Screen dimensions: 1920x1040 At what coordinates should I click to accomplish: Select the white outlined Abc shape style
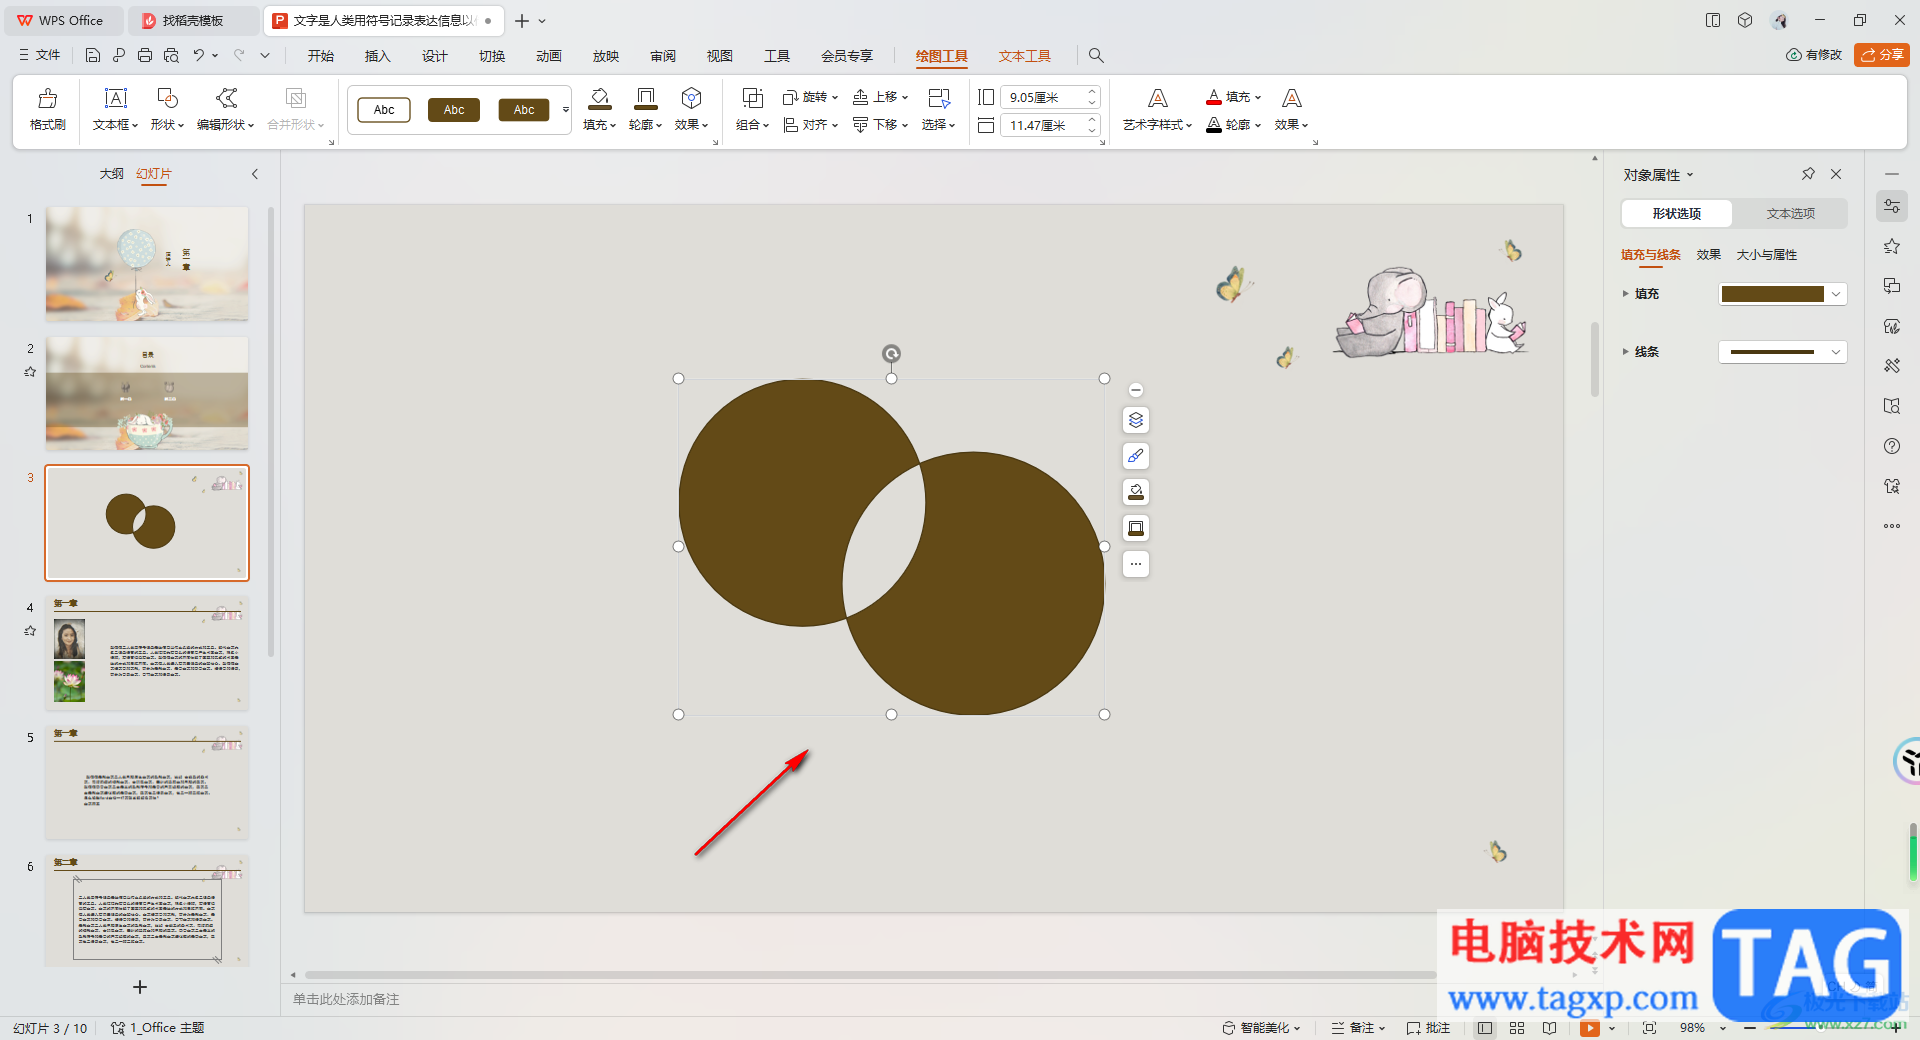[384, 110]
